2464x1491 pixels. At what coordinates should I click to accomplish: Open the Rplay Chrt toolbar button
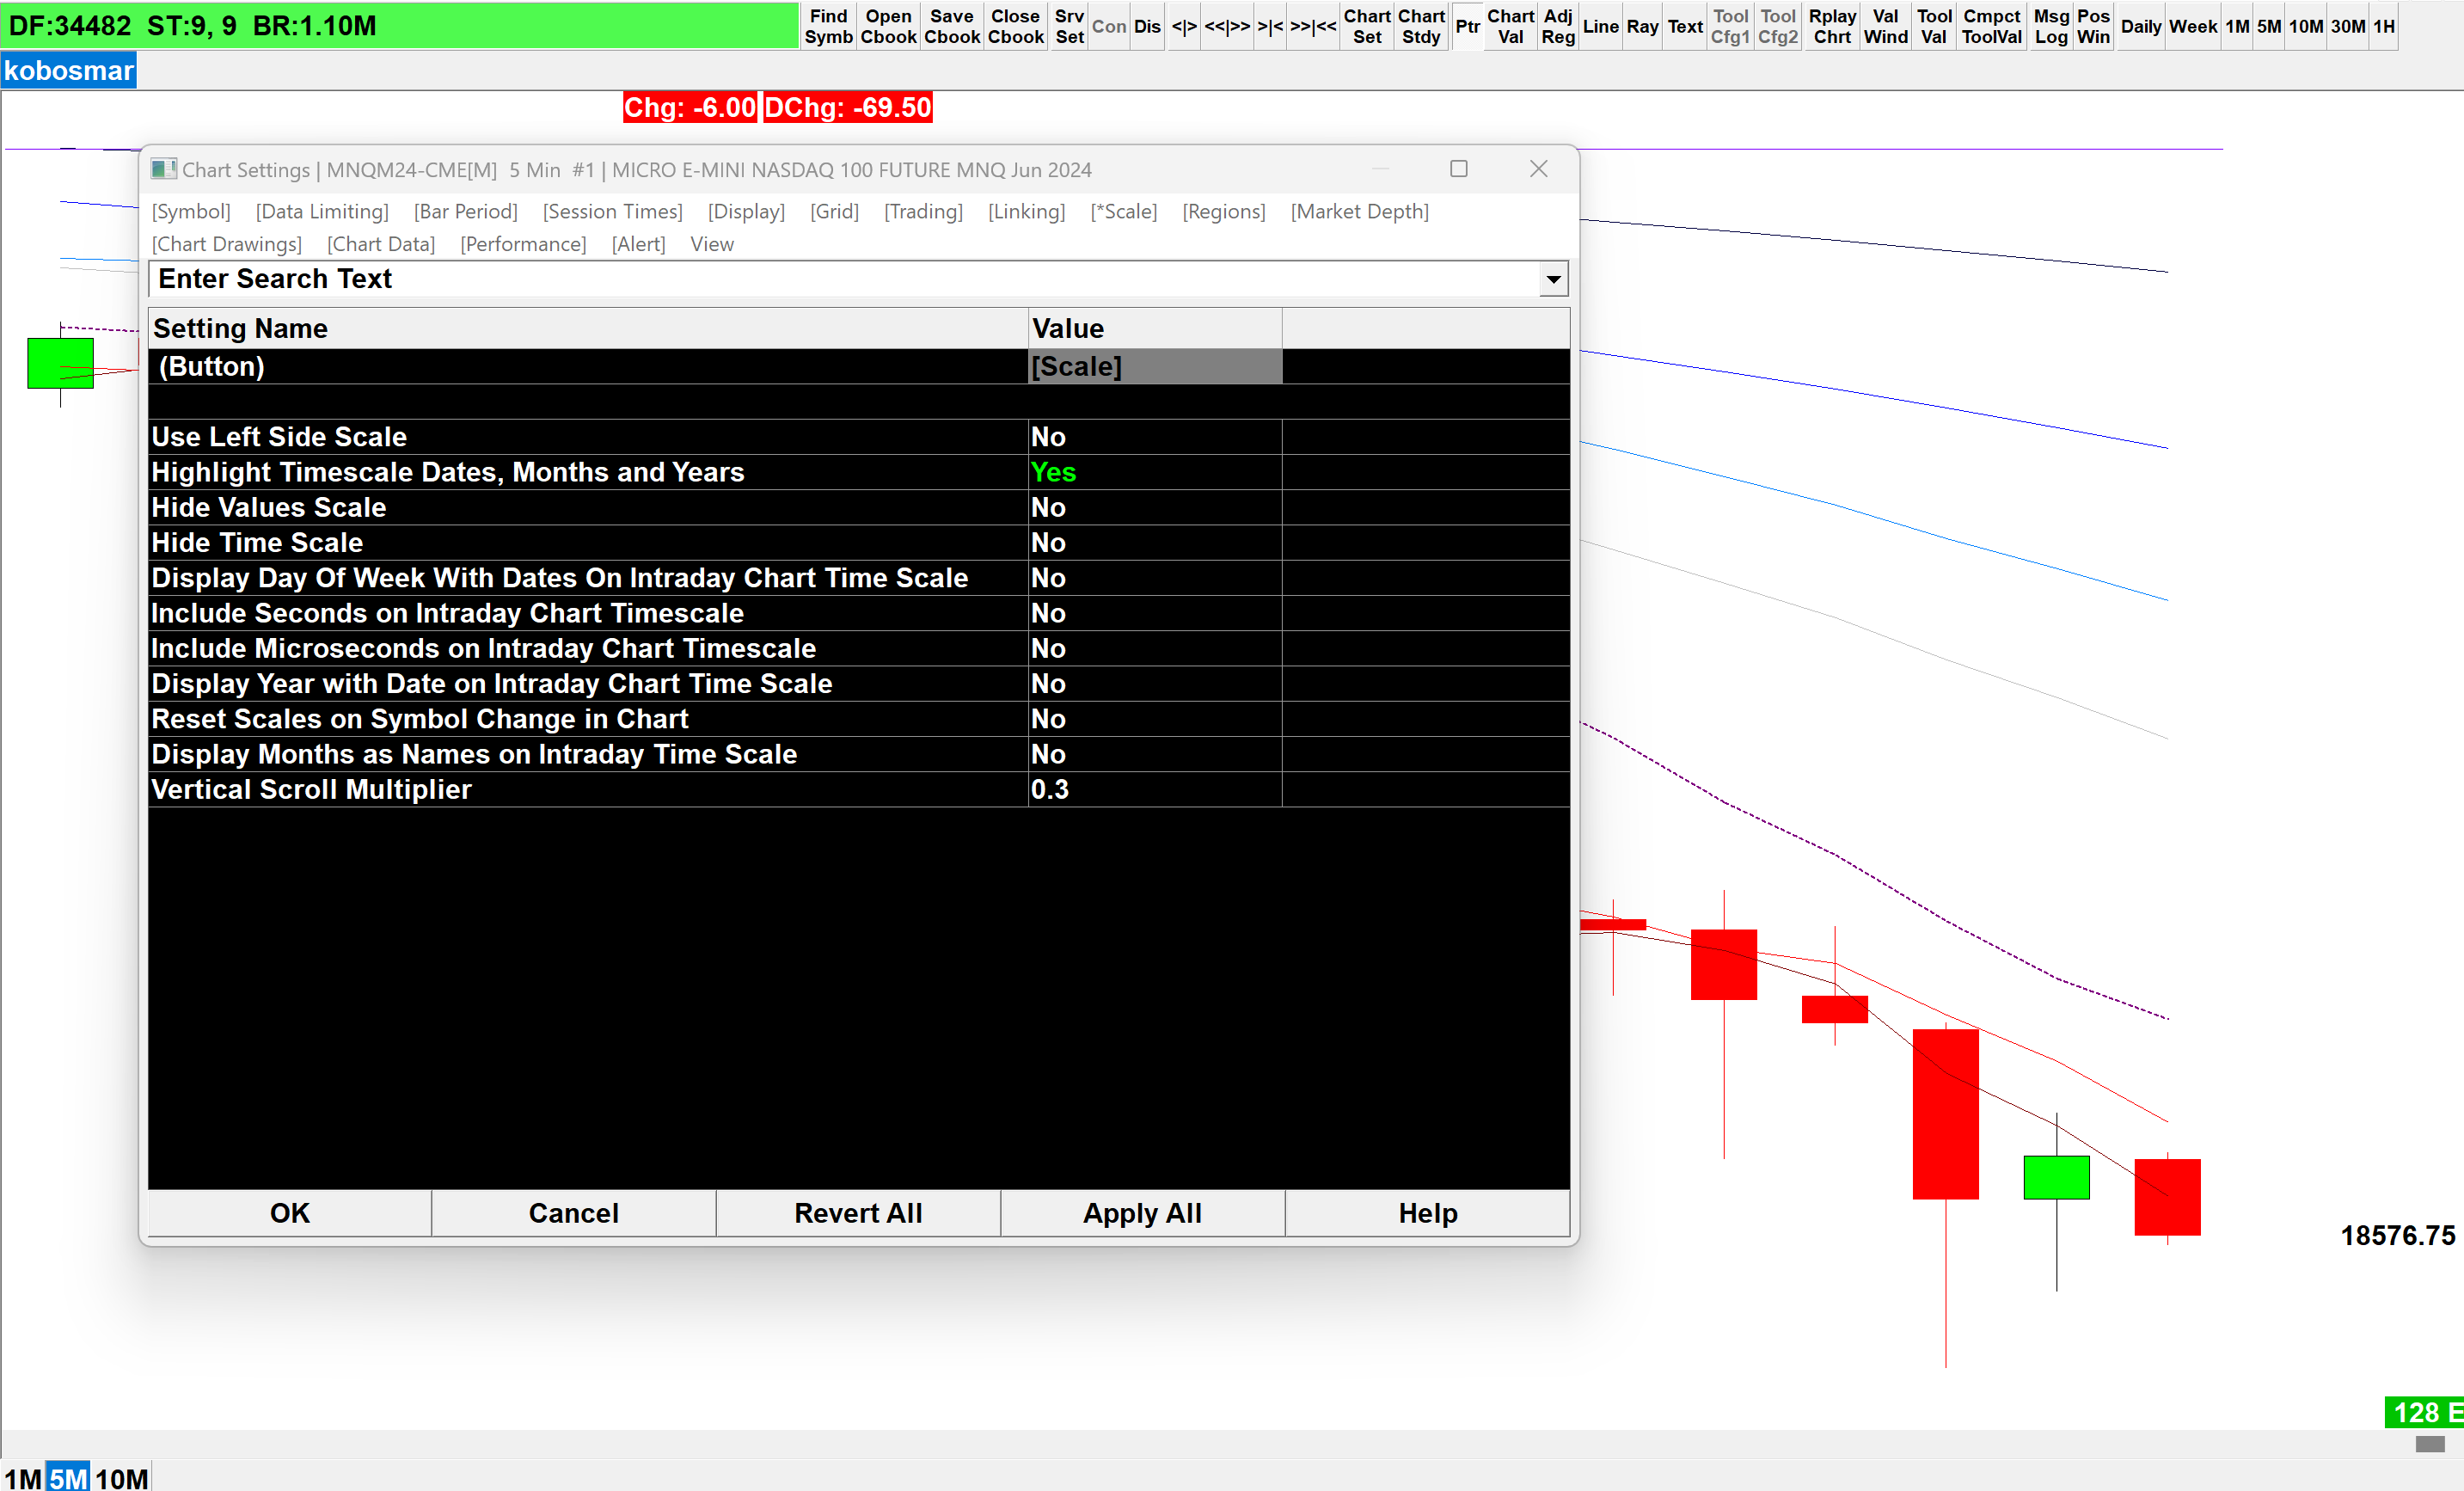pyautogui.click(x=1832, y=26)
